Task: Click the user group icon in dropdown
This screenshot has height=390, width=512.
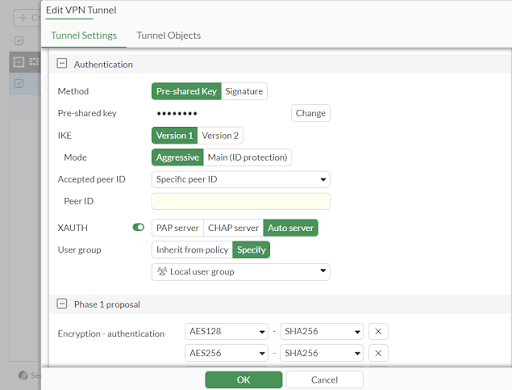Action: click(162, 271)
